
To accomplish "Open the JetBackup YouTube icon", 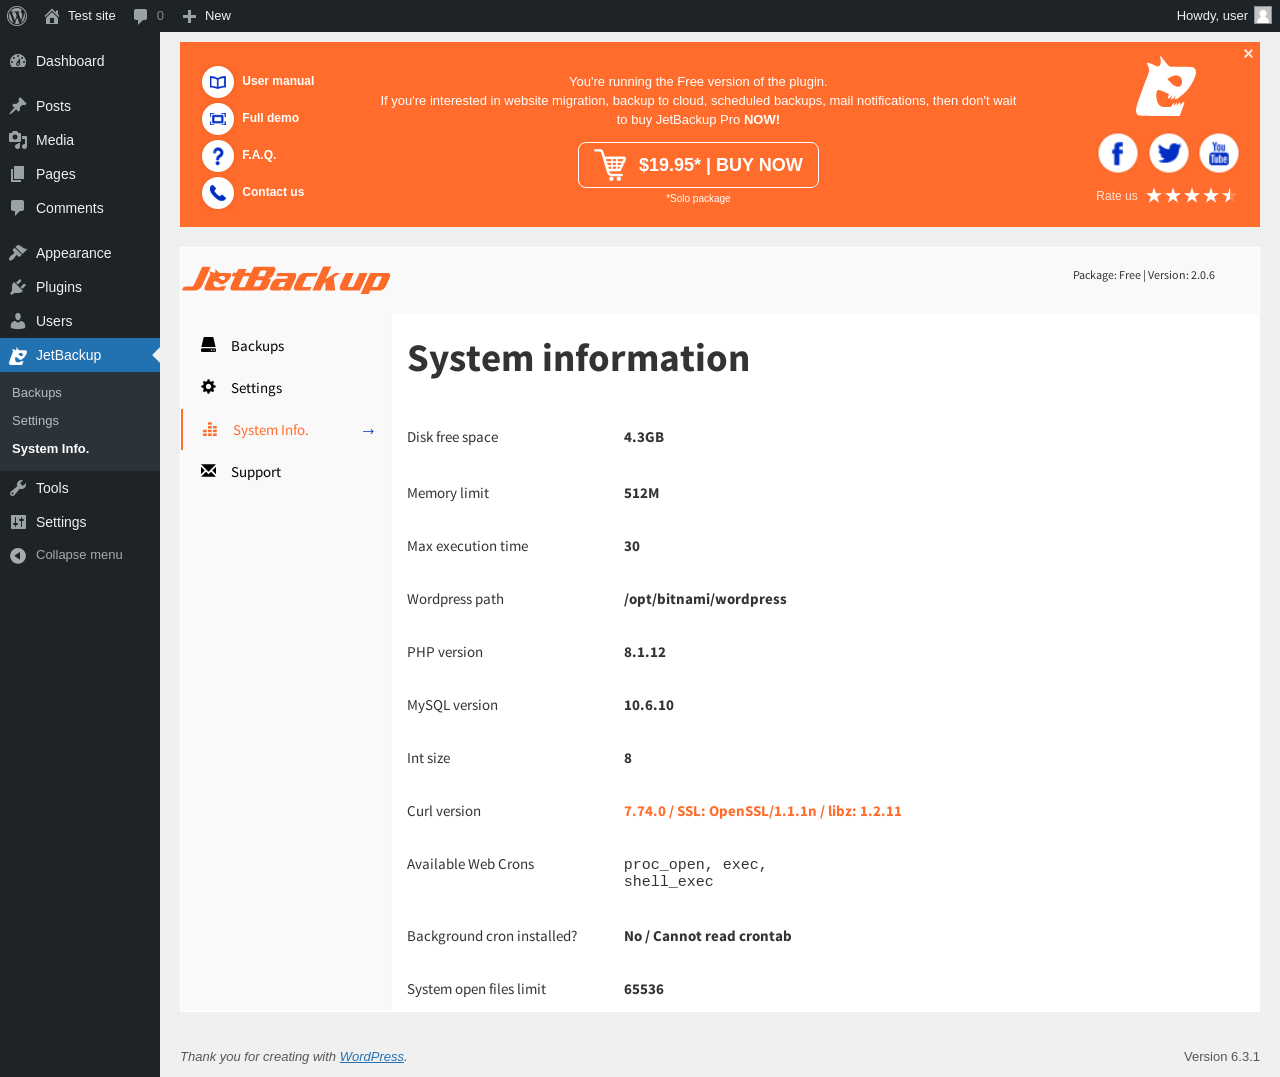I will (x=1219, y=153).
